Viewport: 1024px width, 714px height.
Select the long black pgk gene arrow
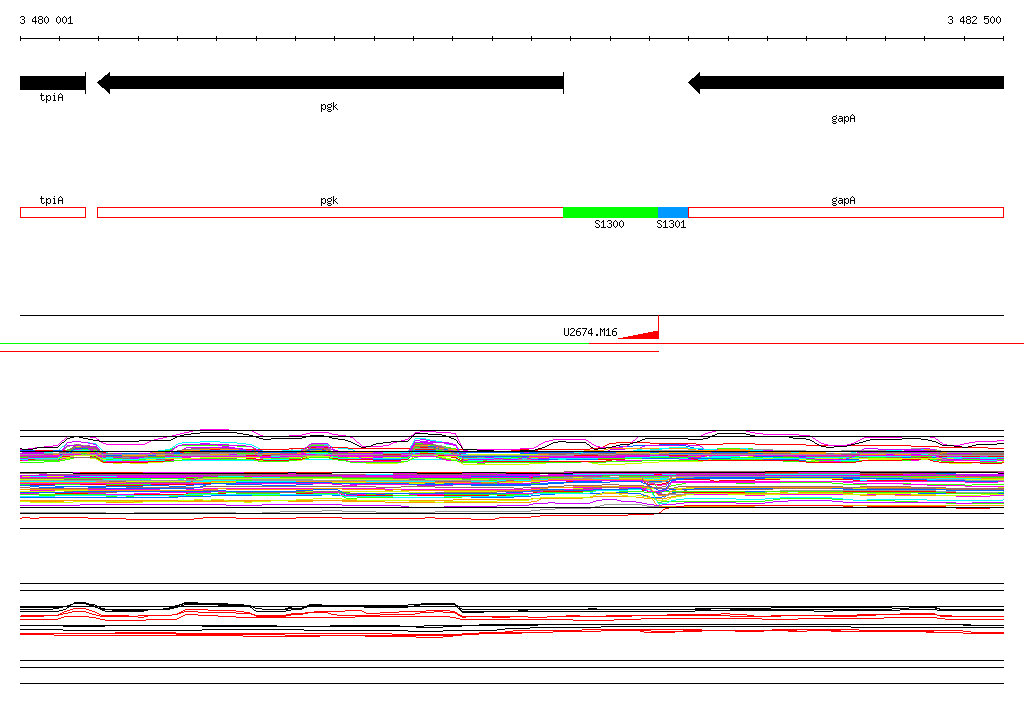[x=330, y=83]
